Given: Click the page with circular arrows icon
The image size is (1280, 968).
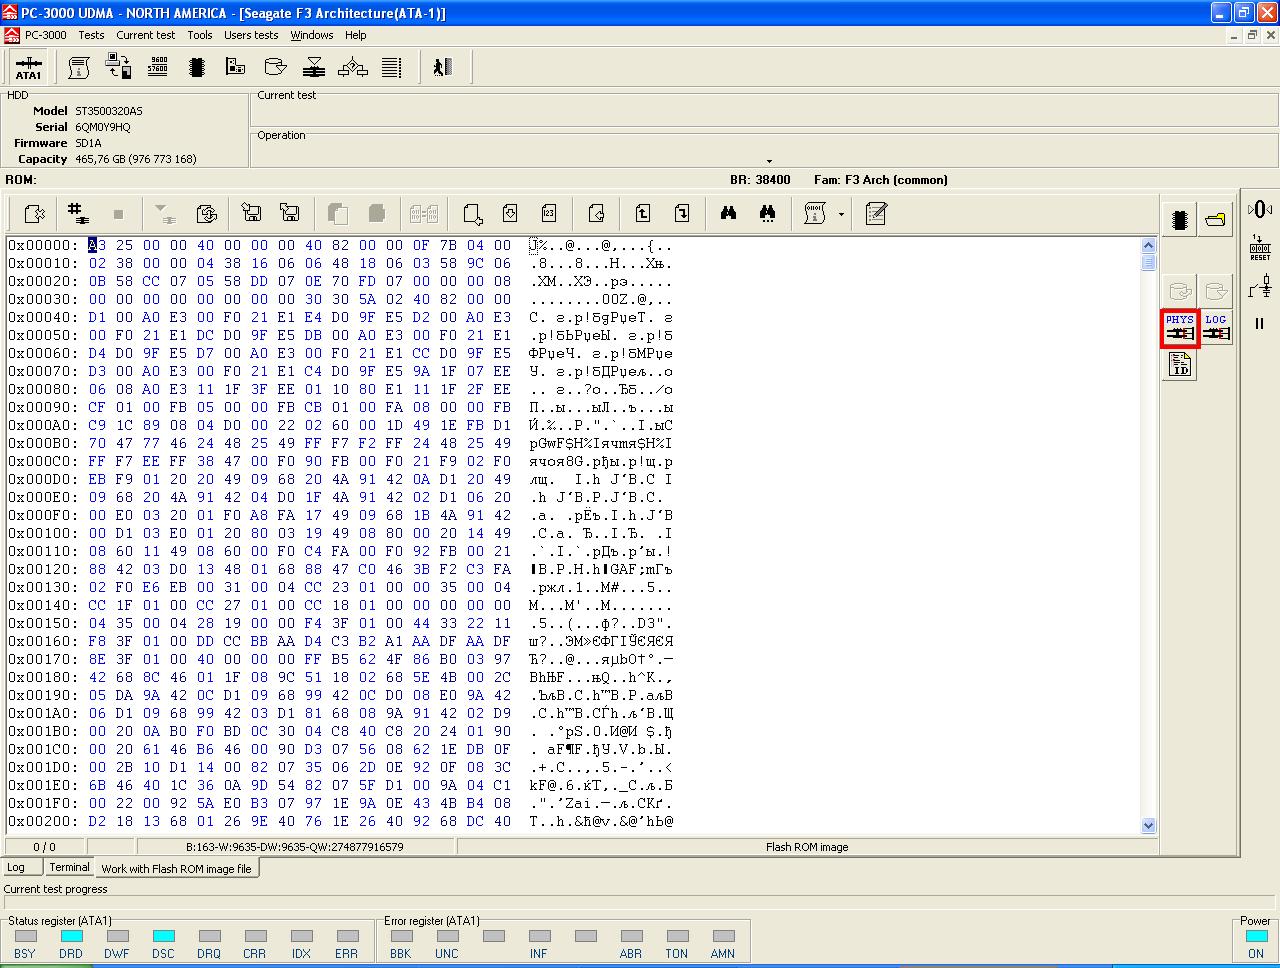Looking at the screenshot, I should tap(207, 213).
